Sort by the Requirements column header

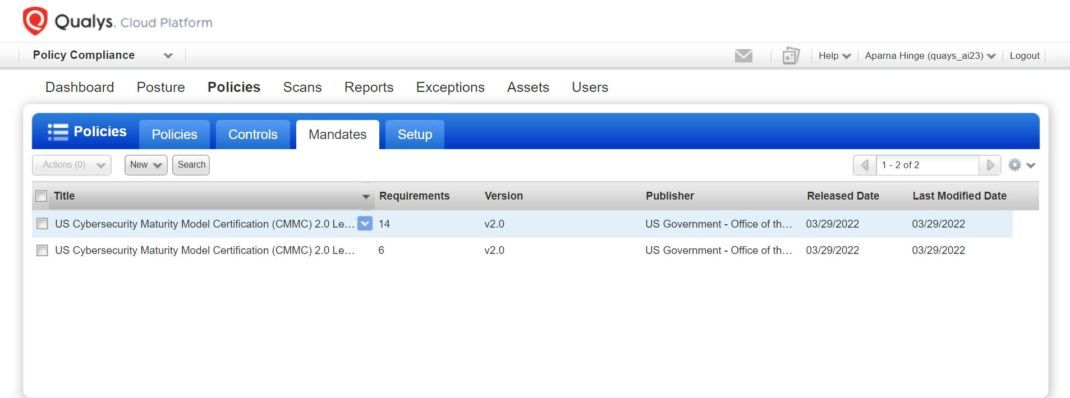pyautogui.click(x=414, y=196)
